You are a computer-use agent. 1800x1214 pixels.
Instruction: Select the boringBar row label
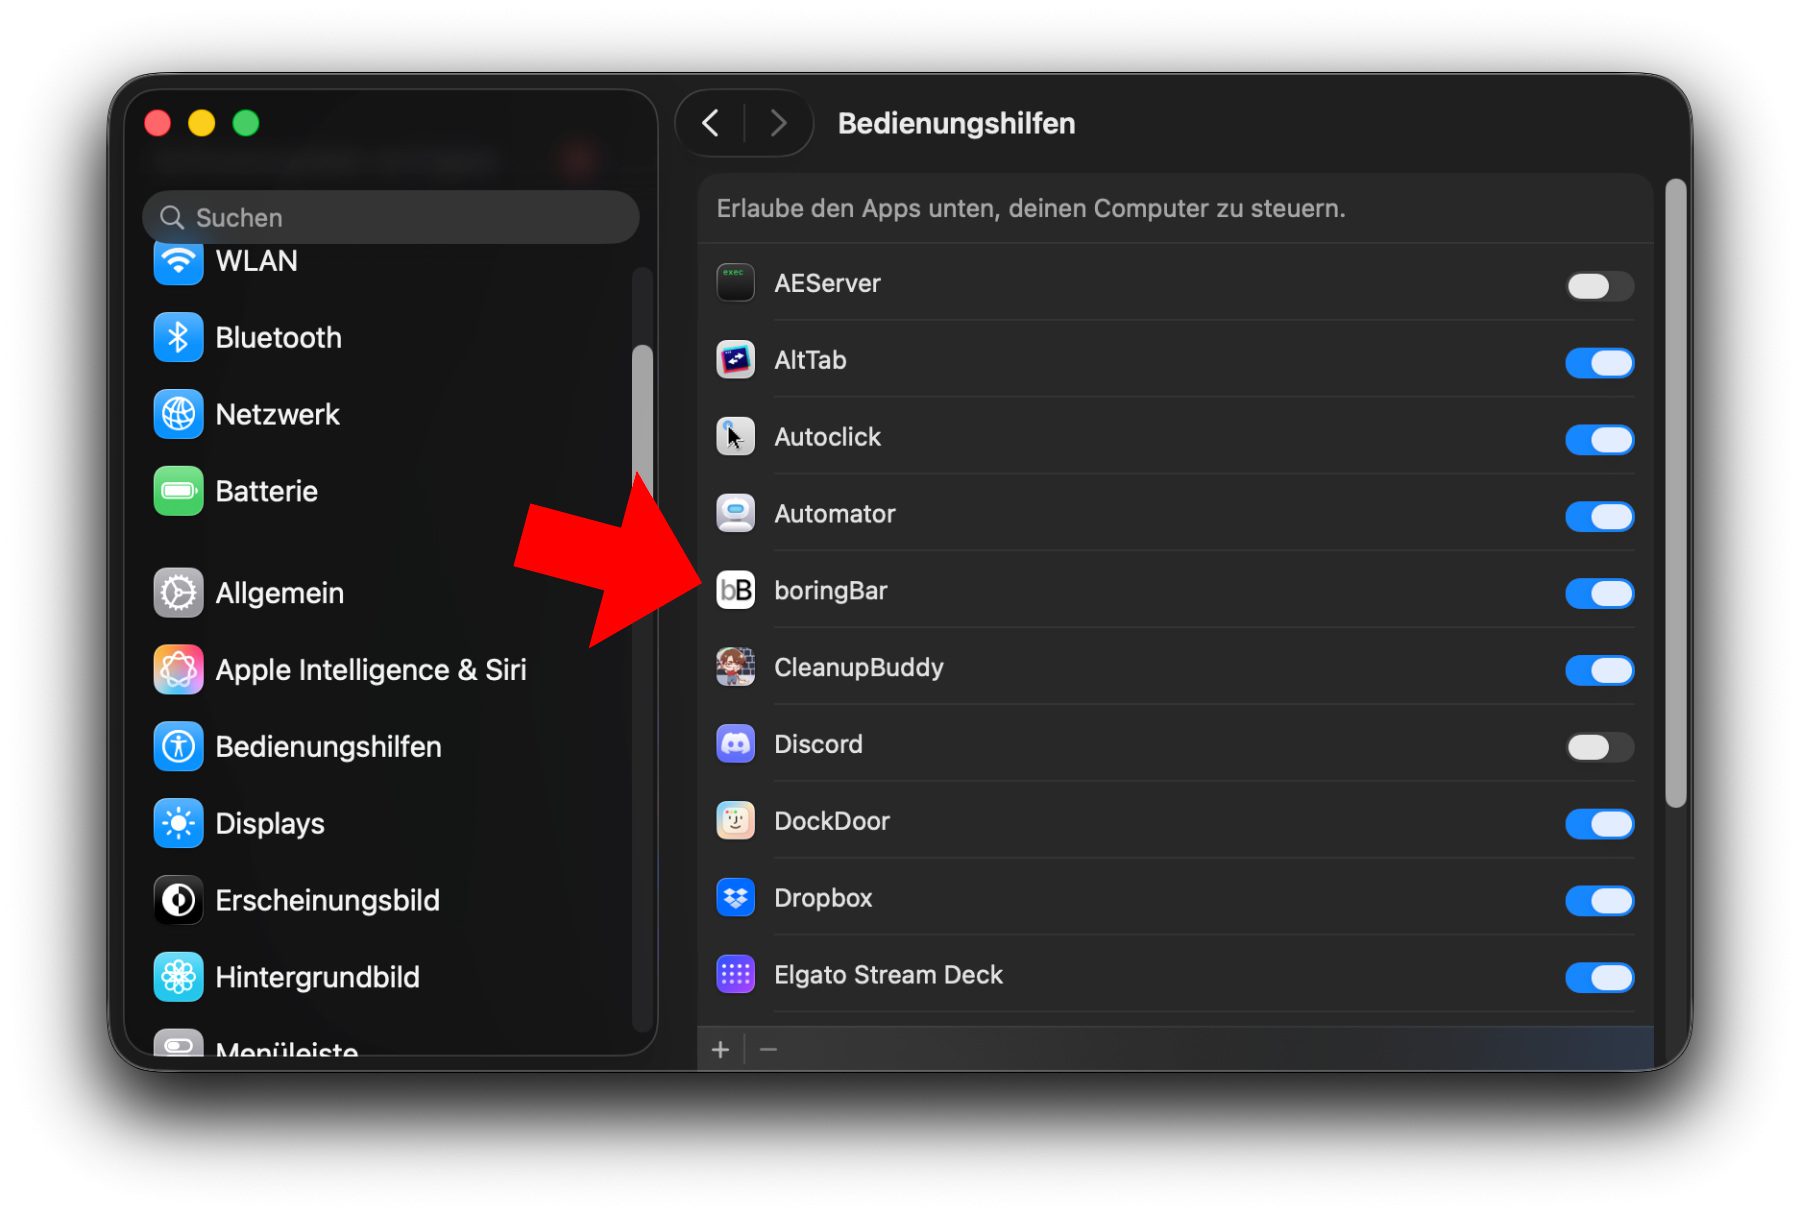point(831,591)
